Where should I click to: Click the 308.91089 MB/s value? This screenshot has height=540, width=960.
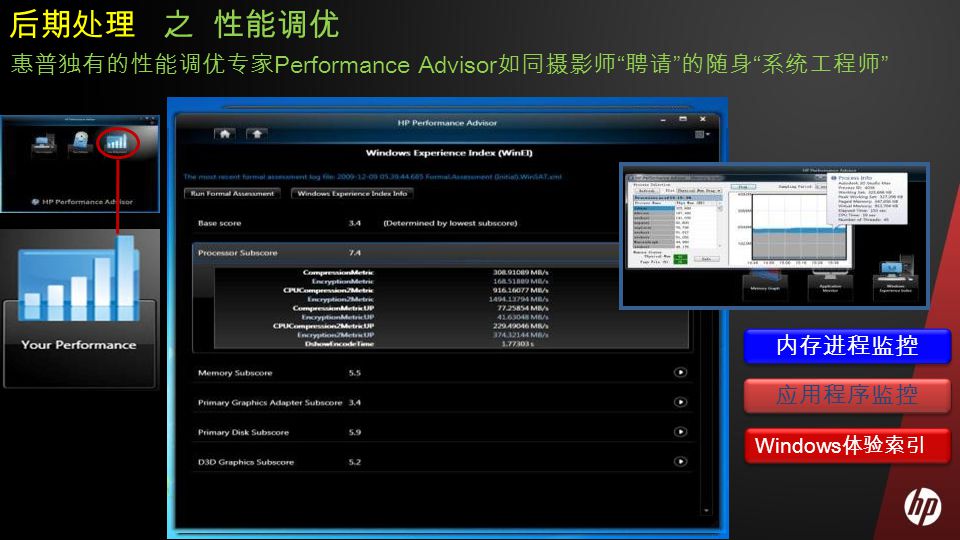click(520, 272)
